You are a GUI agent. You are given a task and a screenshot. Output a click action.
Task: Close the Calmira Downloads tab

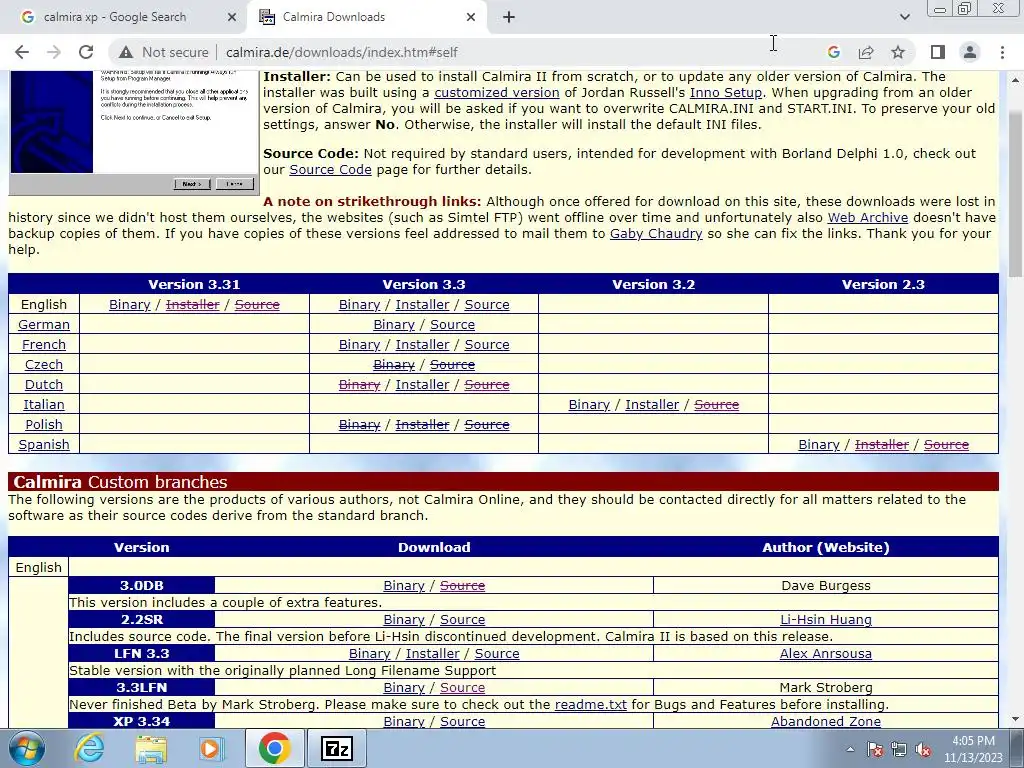[x=471, y=18]
